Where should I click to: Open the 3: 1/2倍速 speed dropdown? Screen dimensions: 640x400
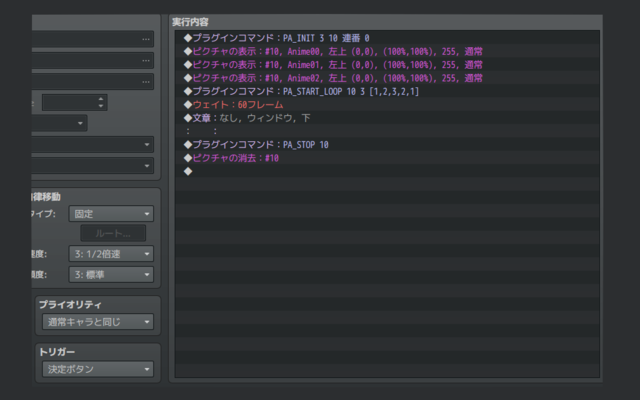click(x=111, y=254)
